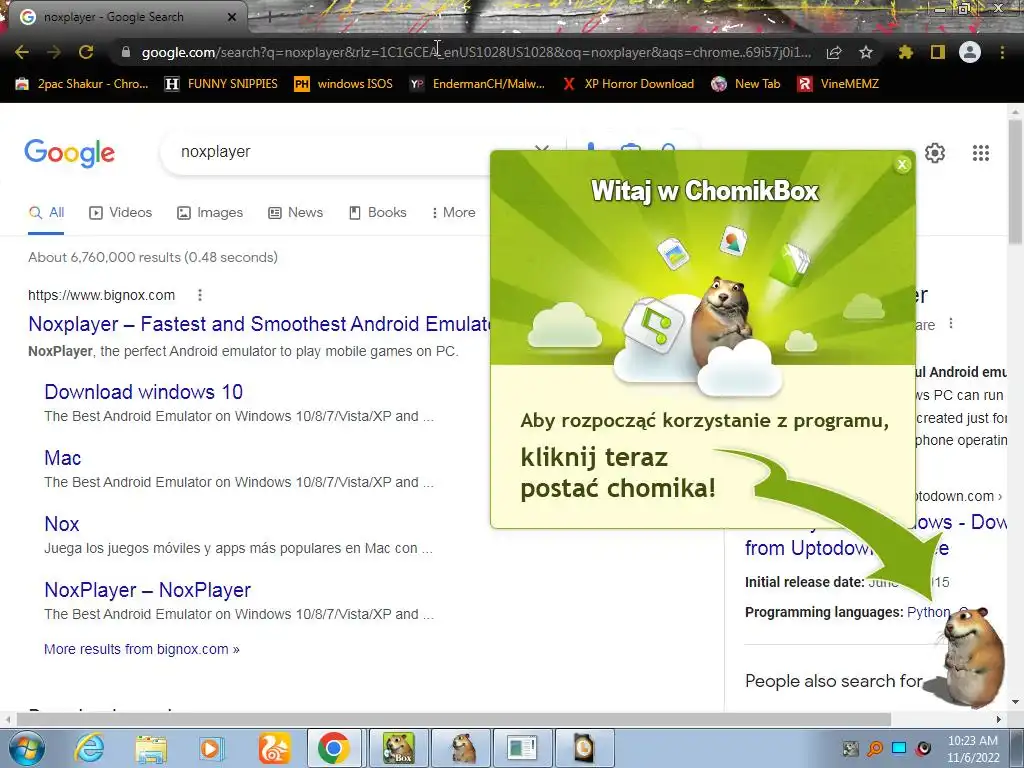Click the address bar URL
1024x768 pixels.
pos(477,52)
